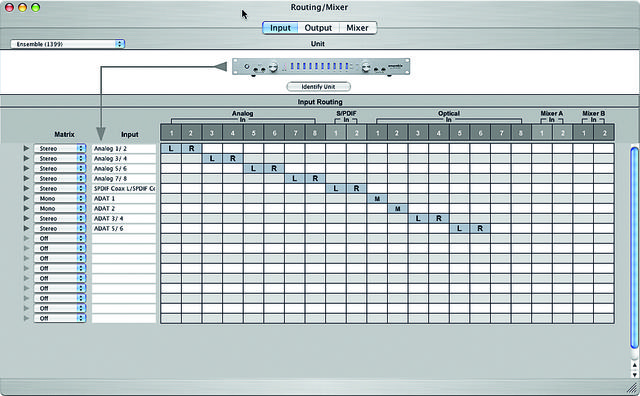
Task: Open the Ensemble unit selector dropdown
Action: click(x=68, y=44)
